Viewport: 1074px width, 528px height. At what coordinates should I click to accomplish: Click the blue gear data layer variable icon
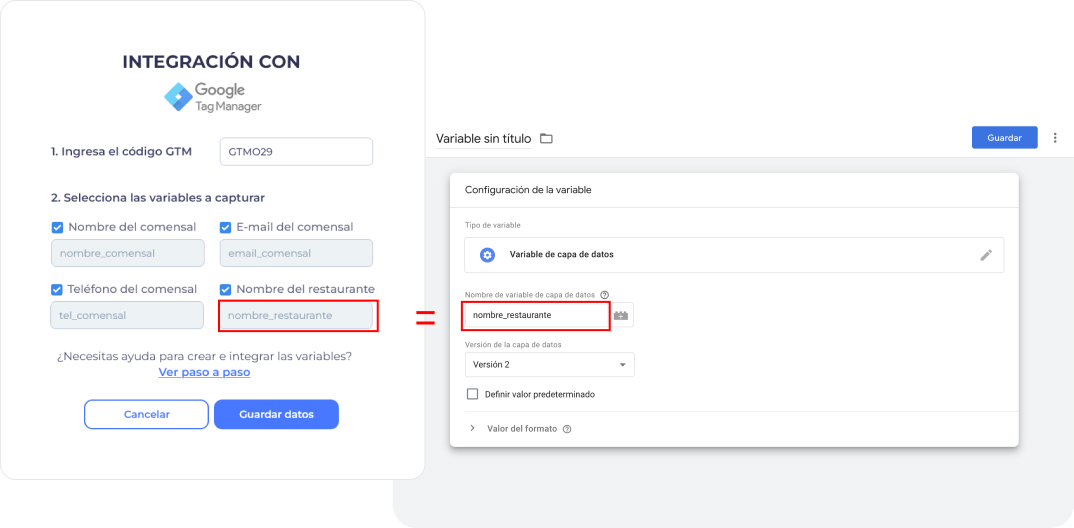click(487, 255)
